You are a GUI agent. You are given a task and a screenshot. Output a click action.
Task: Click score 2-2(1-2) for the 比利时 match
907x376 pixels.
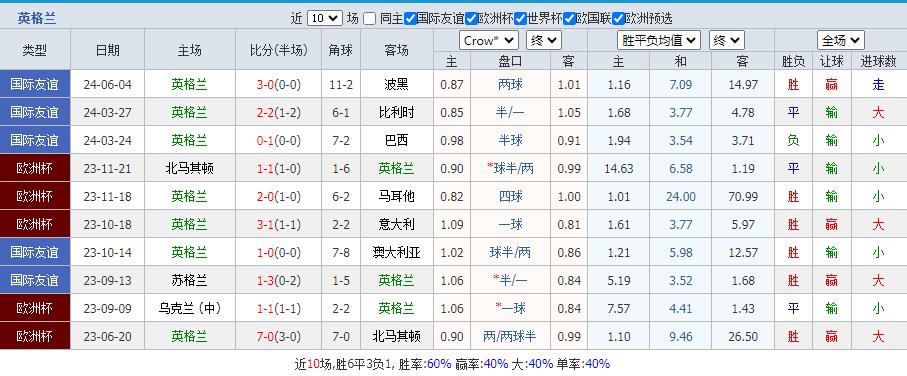[x=279, y=112]
